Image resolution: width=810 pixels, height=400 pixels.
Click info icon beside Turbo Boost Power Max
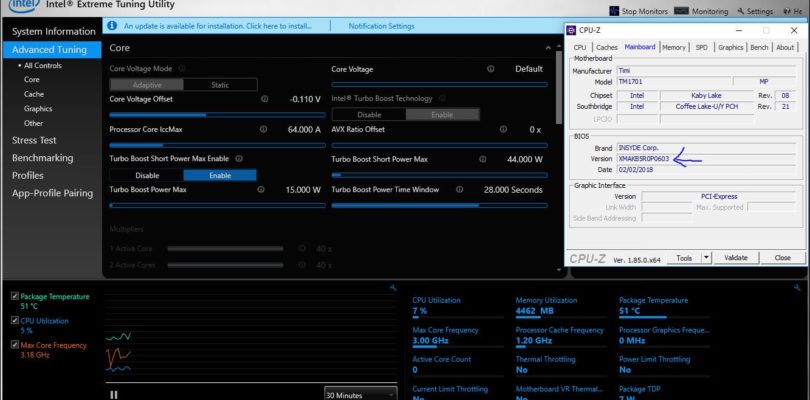pyautogui.click(x=261, y=190)
